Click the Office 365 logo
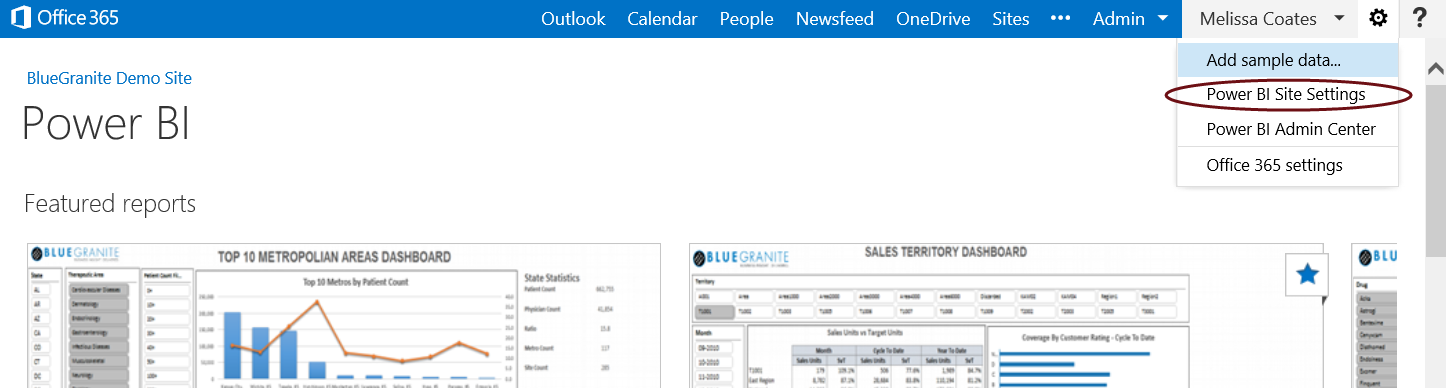The image size is (1446, 388). pos(66,18)
